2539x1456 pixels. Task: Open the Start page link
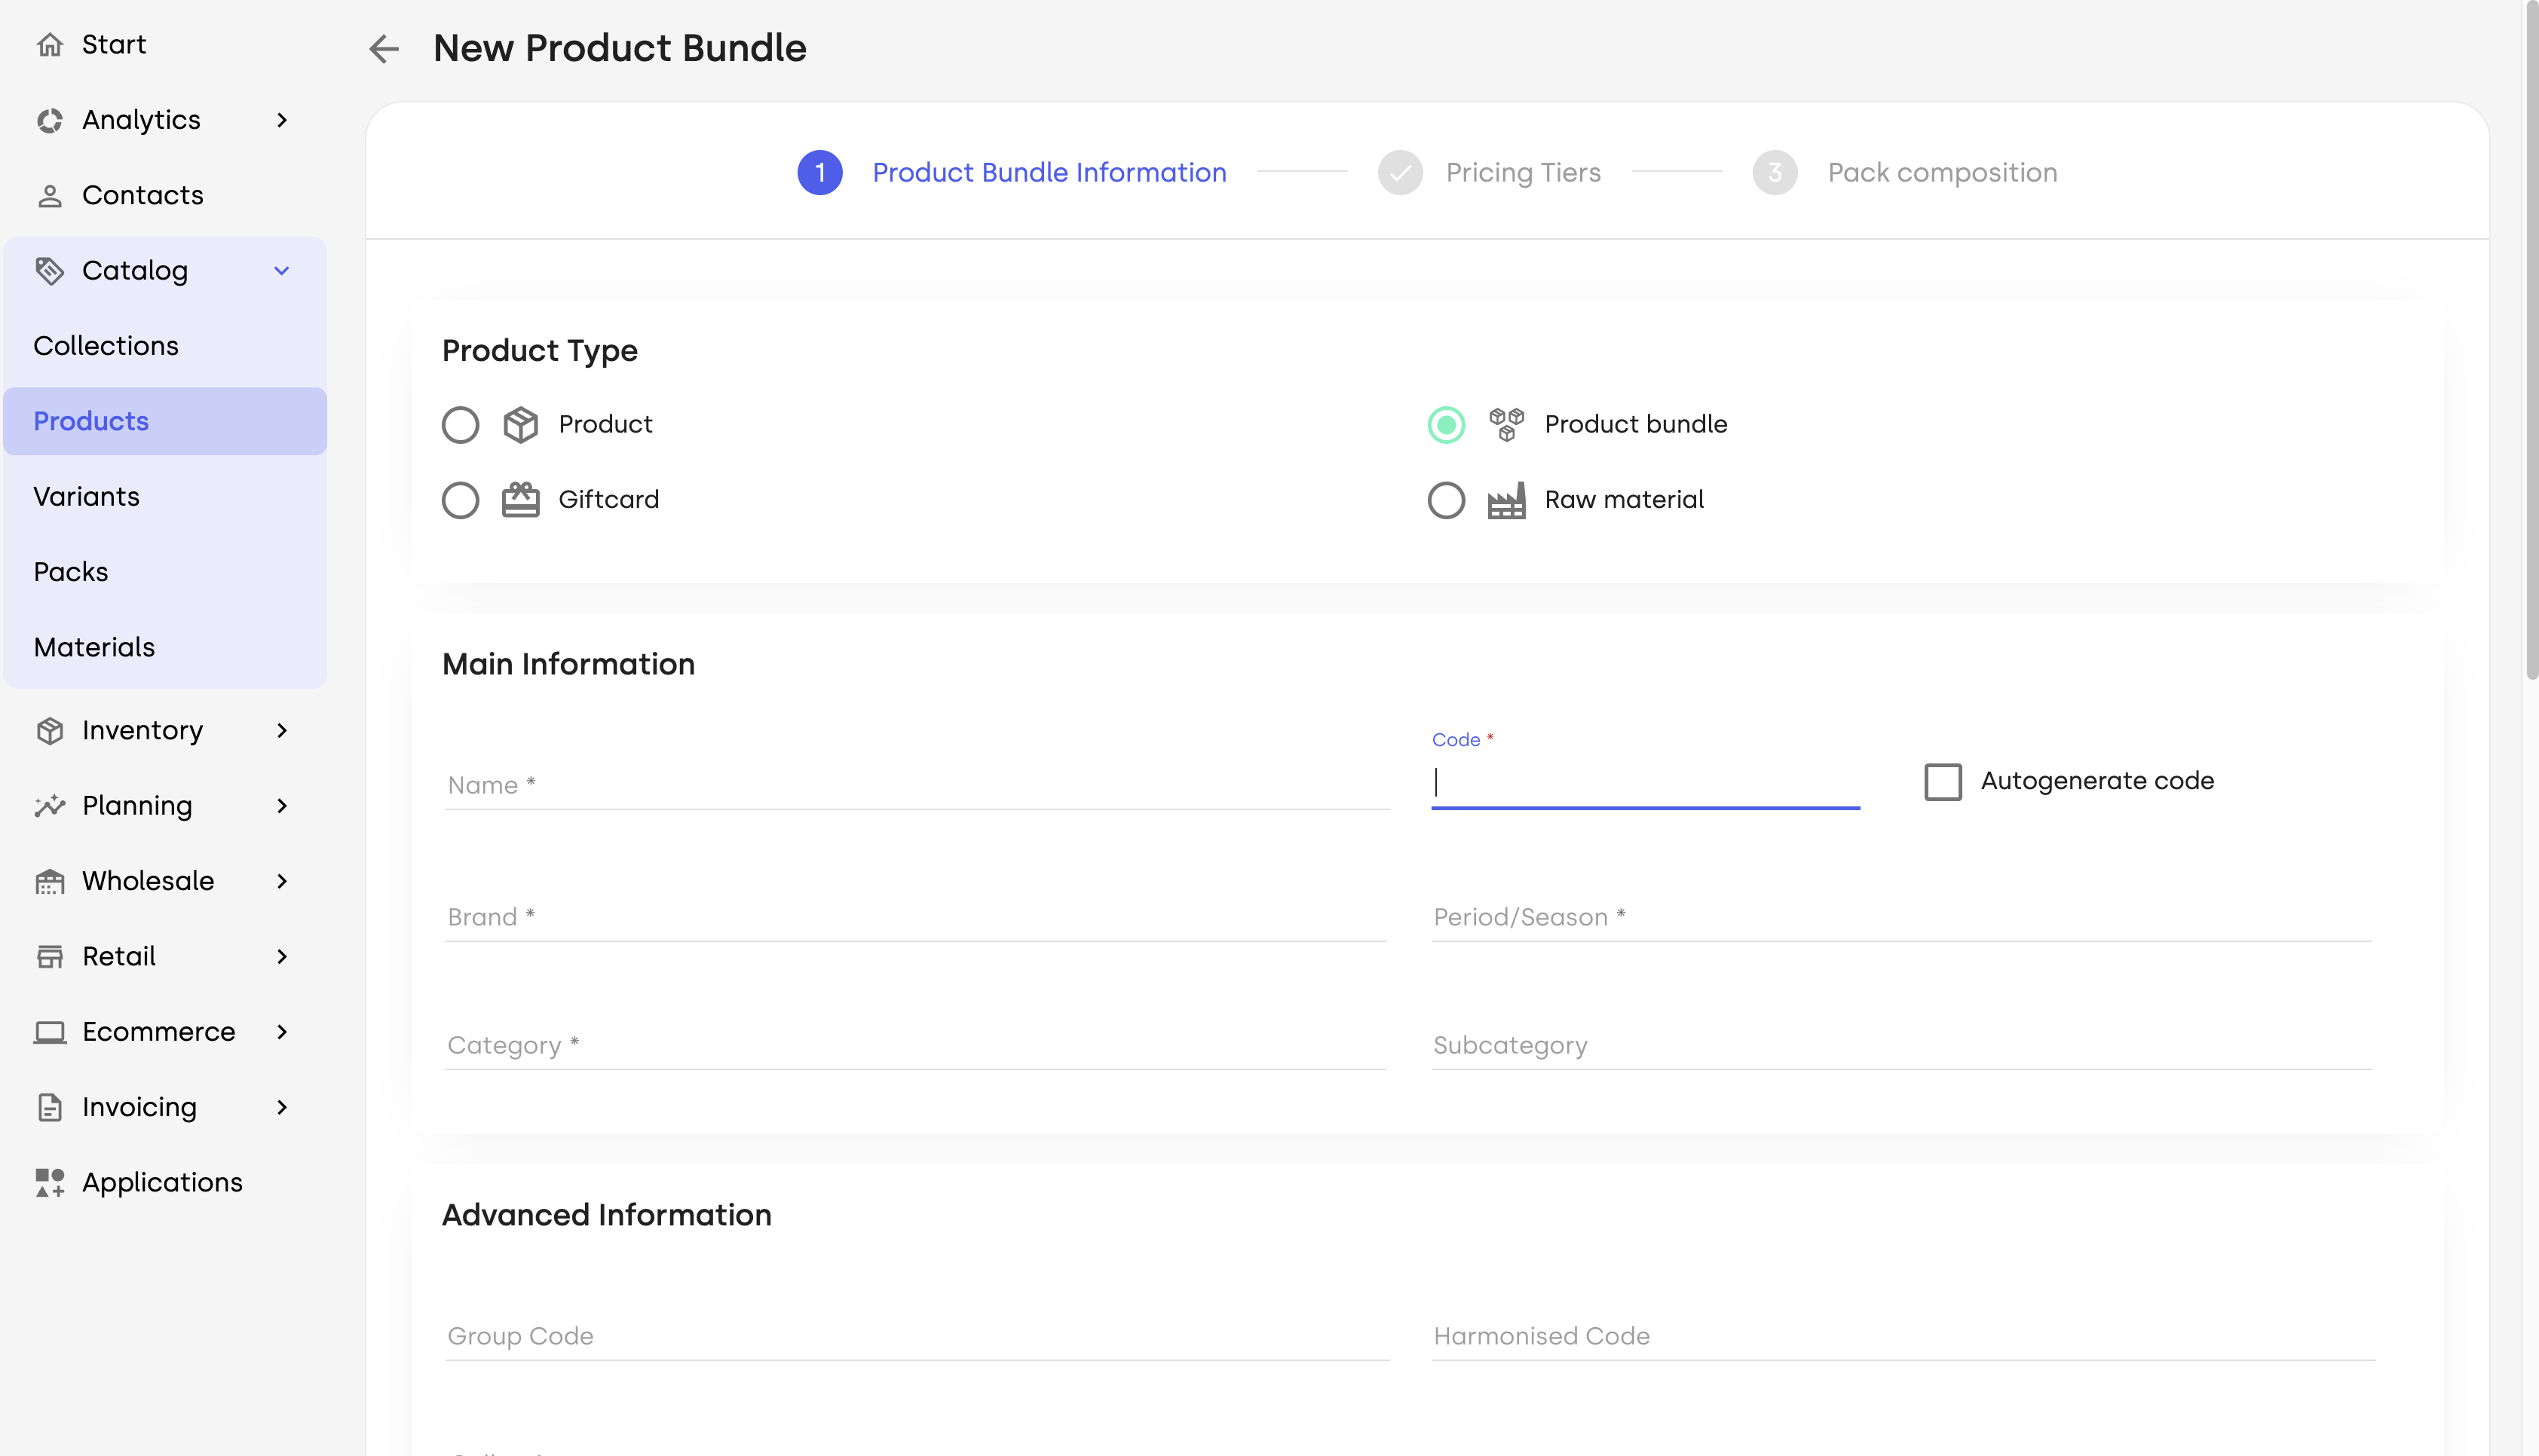coord(114,44)
